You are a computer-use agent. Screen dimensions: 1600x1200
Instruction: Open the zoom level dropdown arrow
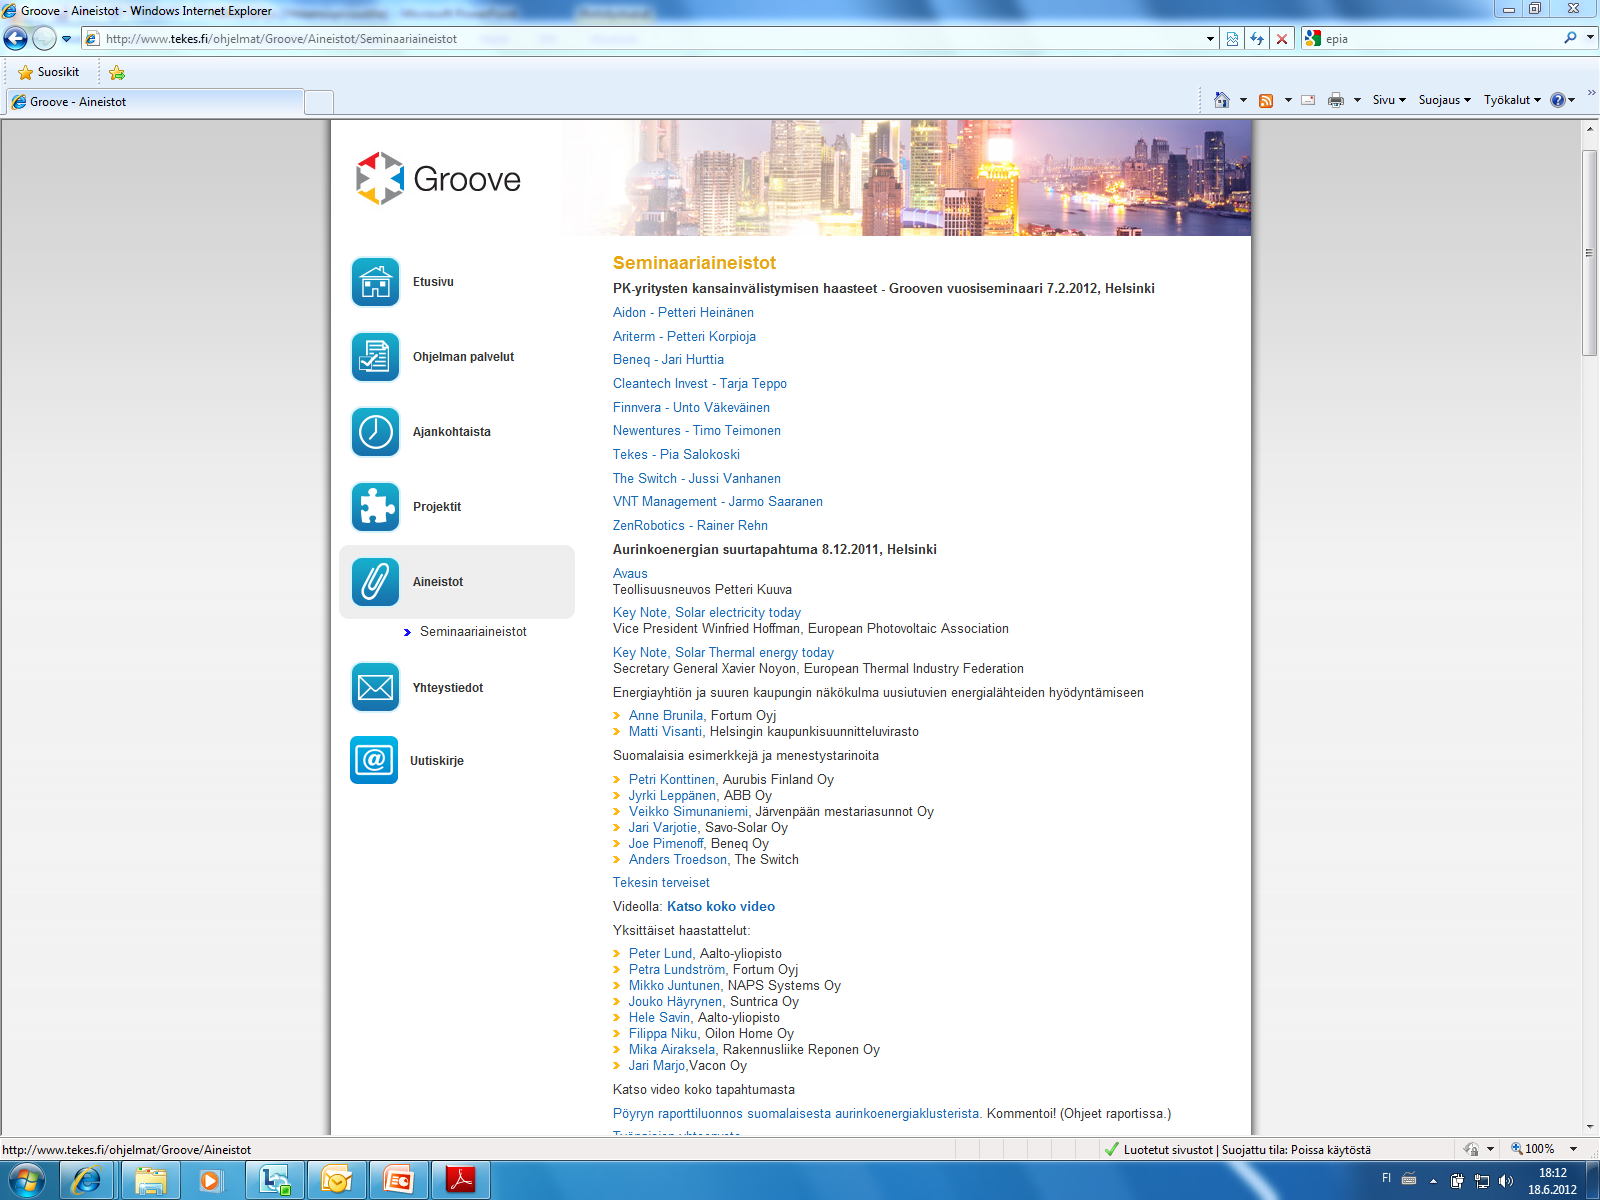tap(1573, 1149)
